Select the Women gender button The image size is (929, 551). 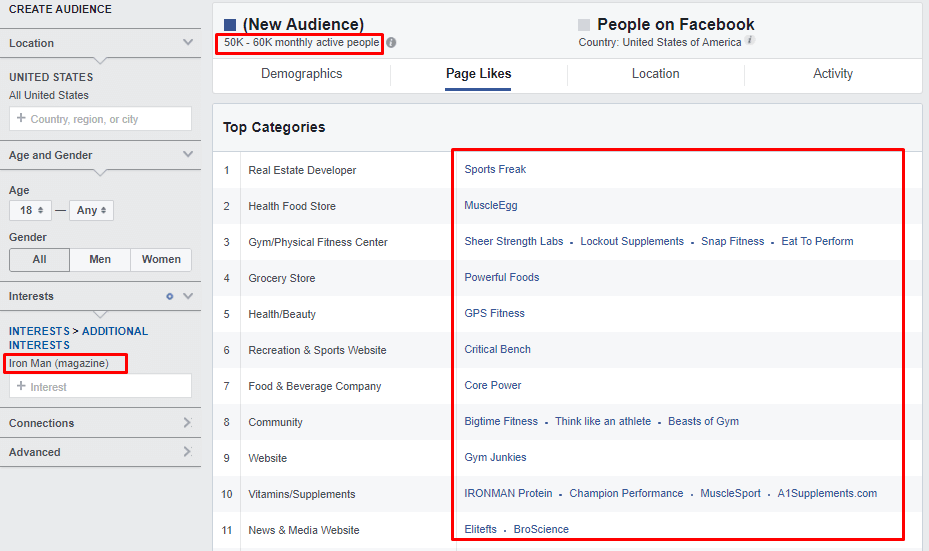[161, 260]
